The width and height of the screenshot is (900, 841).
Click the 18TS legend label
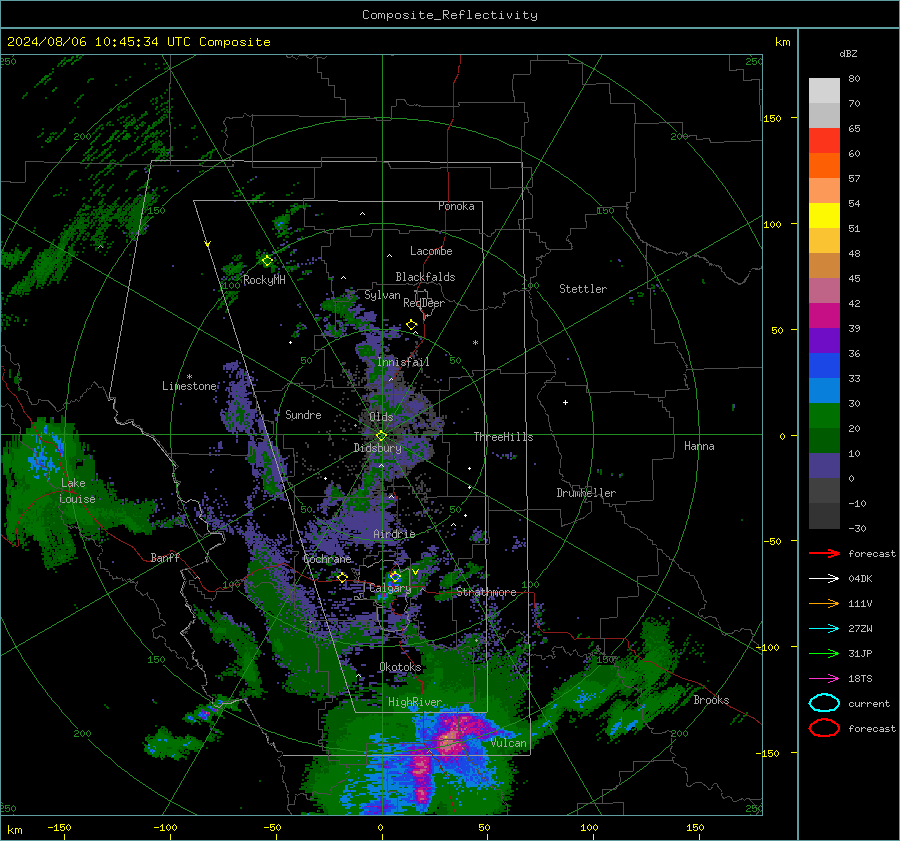click(860, 679)
